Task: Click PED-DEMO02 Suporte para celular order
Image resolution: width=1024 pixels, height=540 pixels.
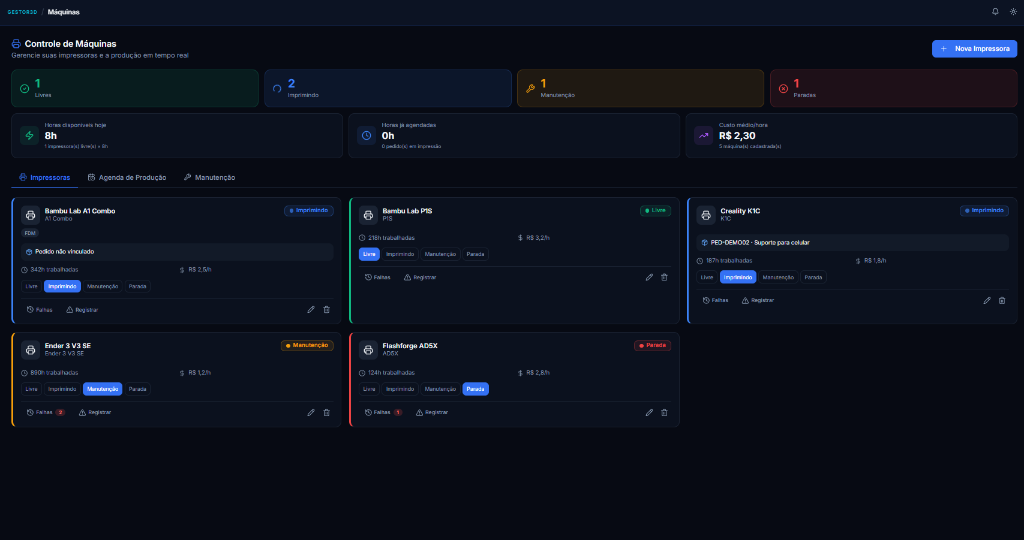Action: pos(853,242)
